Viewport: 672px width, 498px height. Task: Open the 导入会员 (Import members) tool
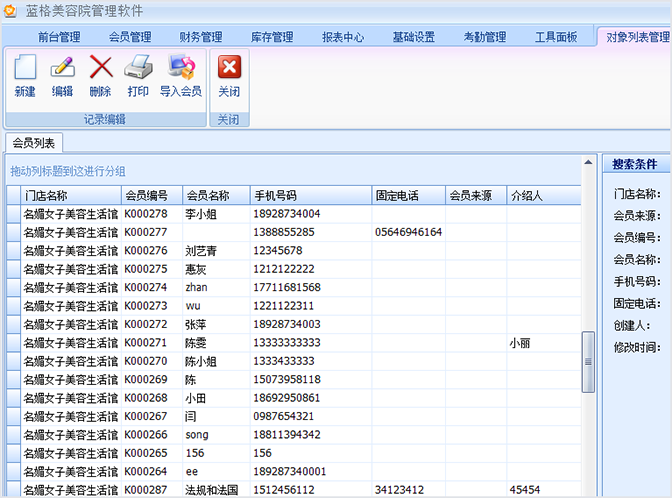click(180, 75)
